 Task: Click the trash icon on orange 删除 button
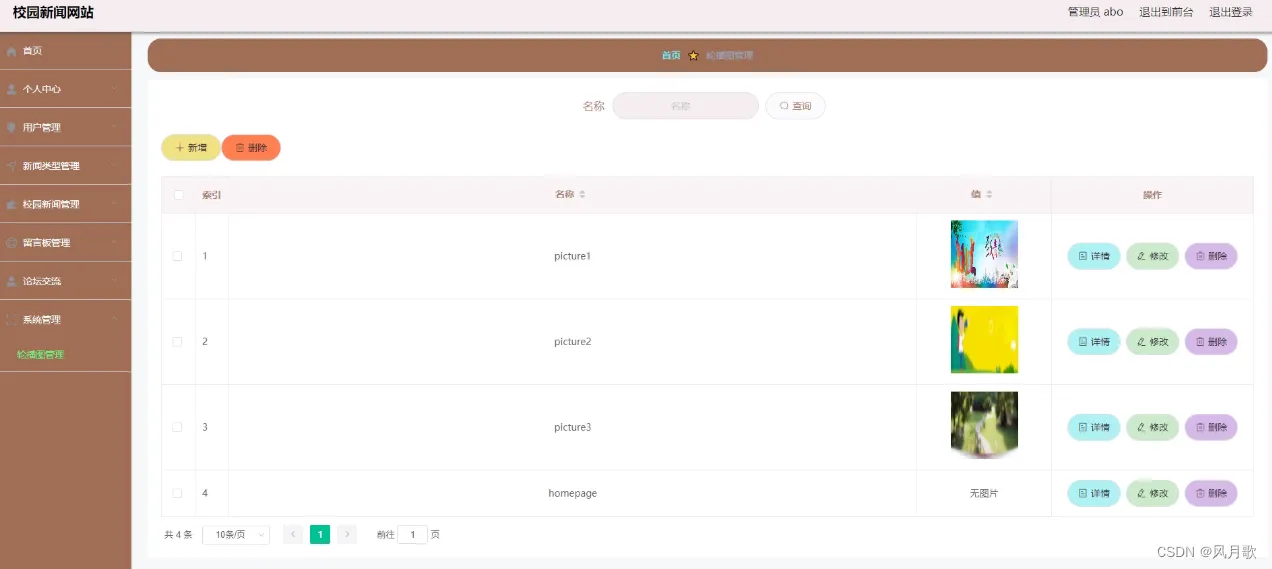tap(240, 148)
